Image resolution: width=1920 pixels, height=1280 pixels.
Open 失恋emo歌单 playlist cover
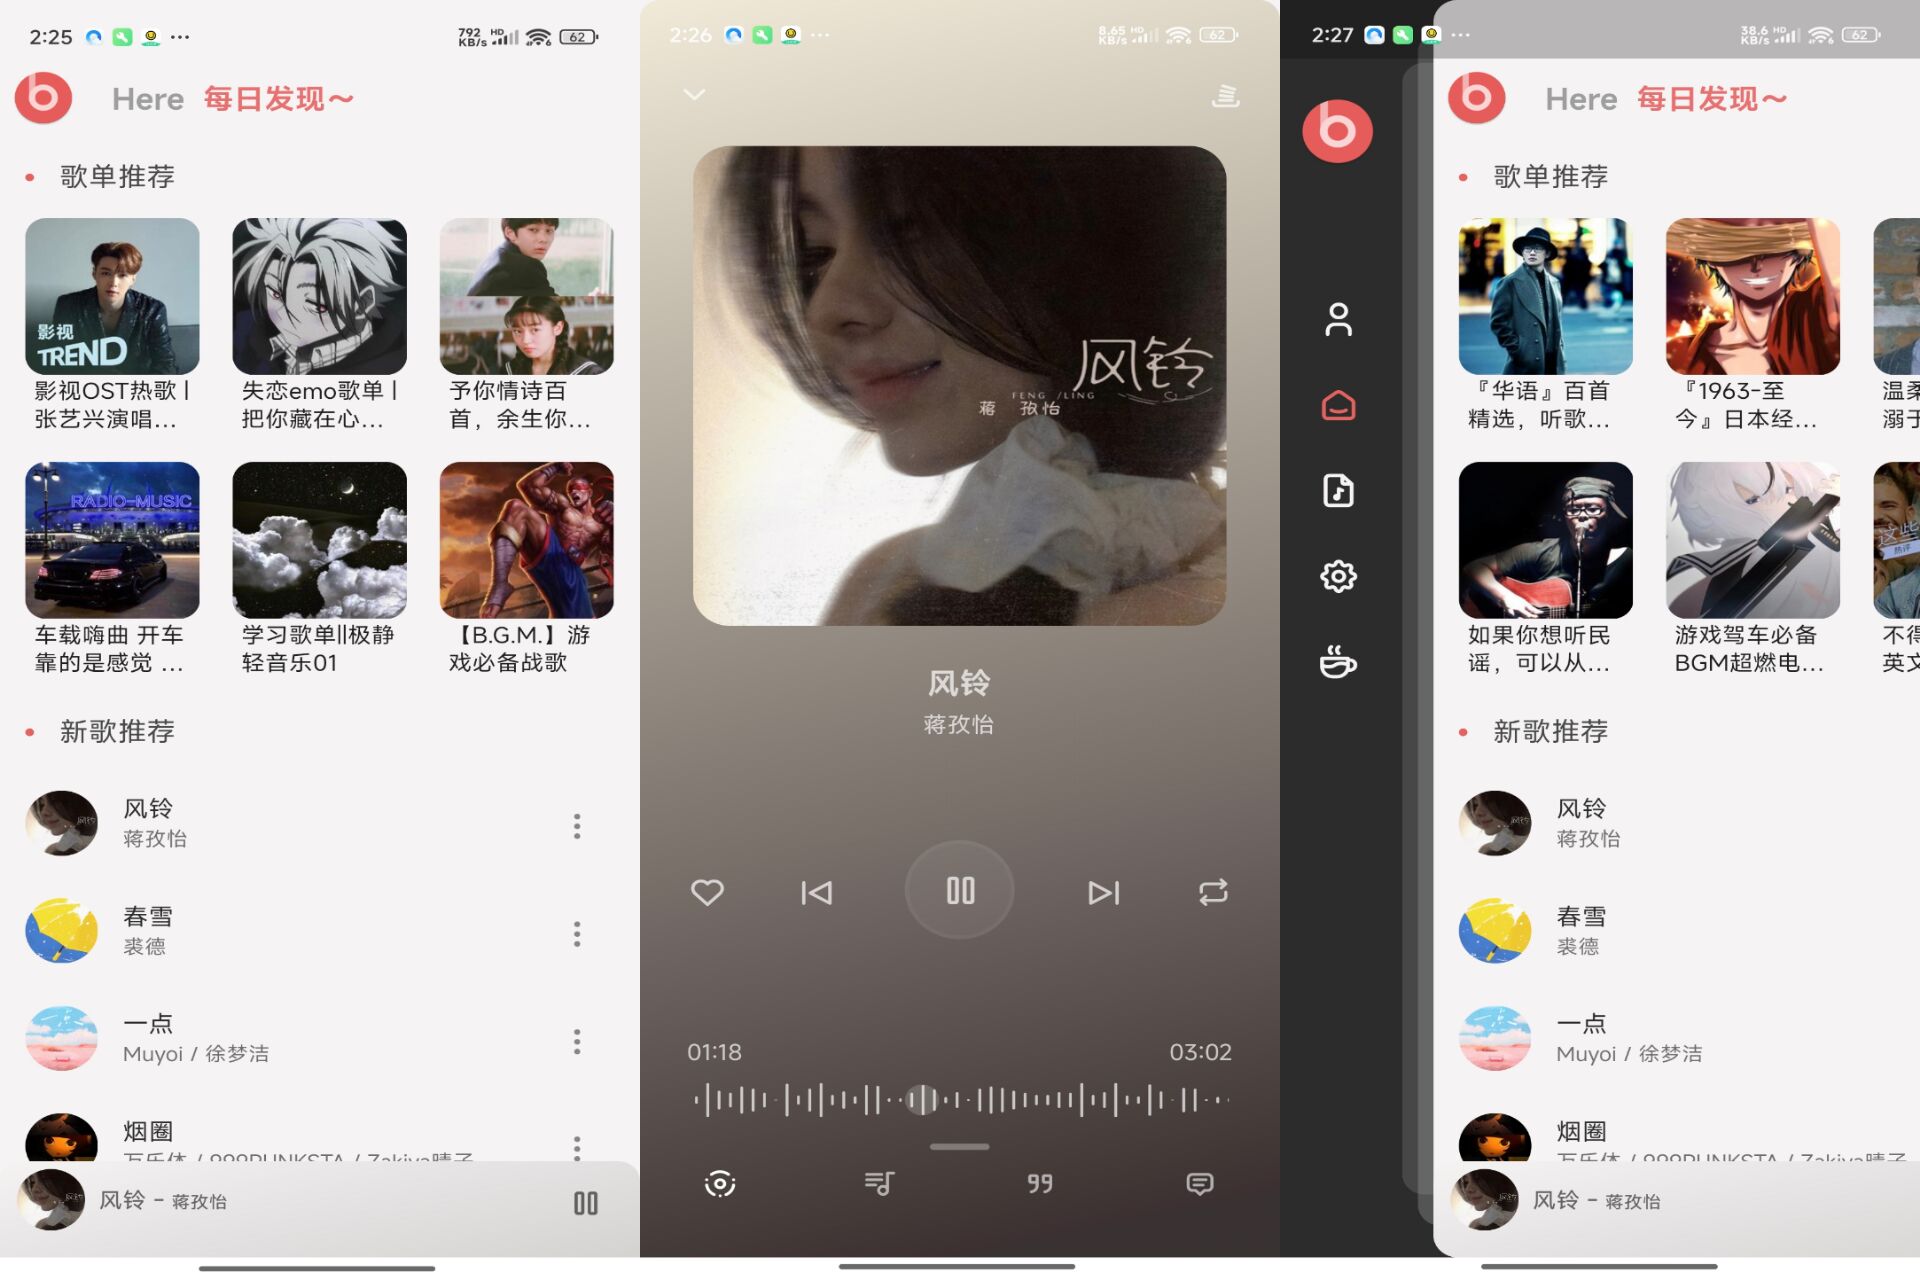click(319, 297)
